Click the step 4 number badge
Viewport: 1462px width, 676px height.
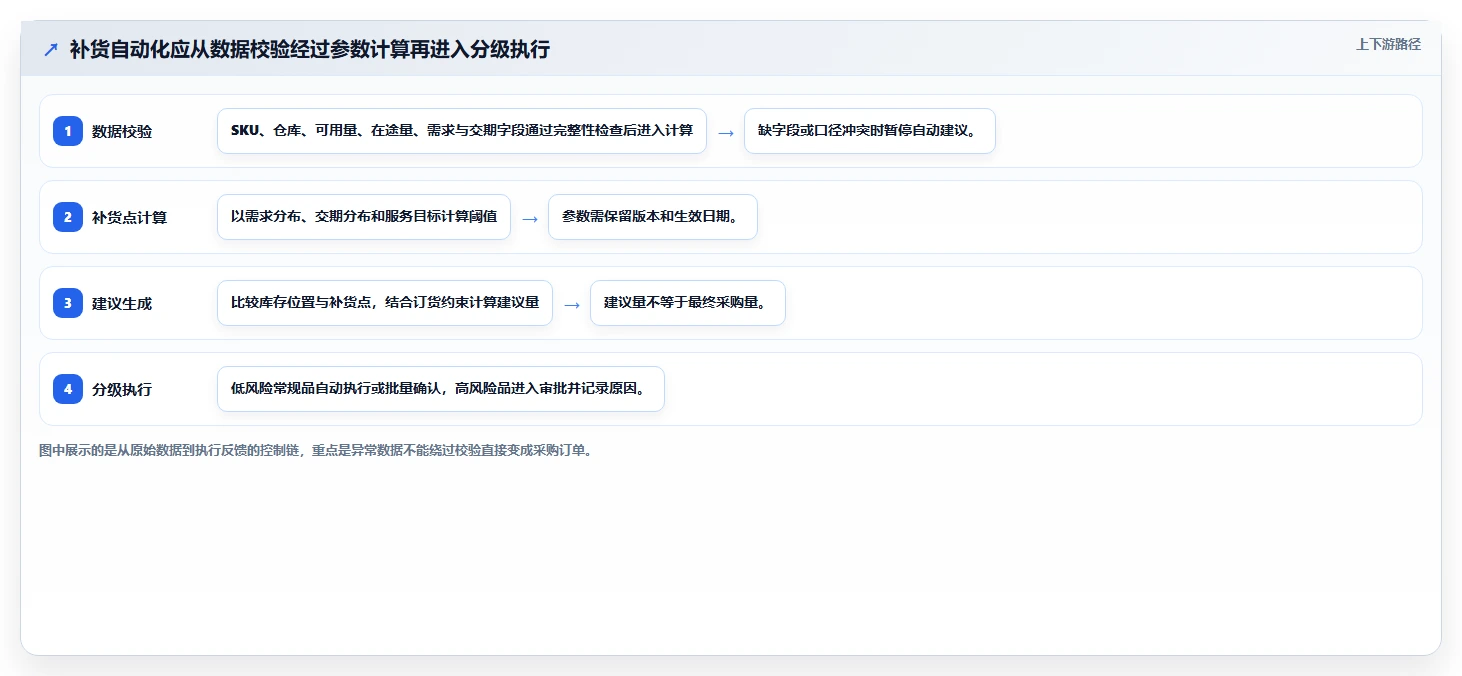point(68,389)
